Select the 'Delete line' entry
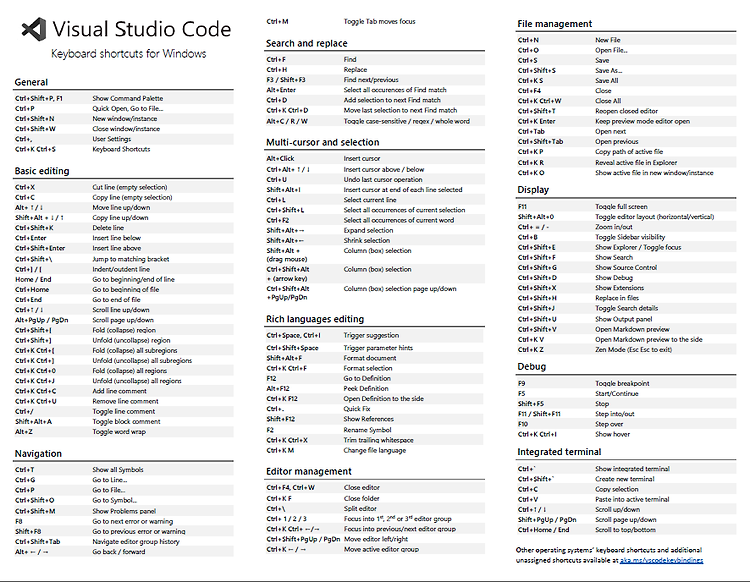Image resolution: width=750 pixels, height=582 pixels. click(108, 228)
